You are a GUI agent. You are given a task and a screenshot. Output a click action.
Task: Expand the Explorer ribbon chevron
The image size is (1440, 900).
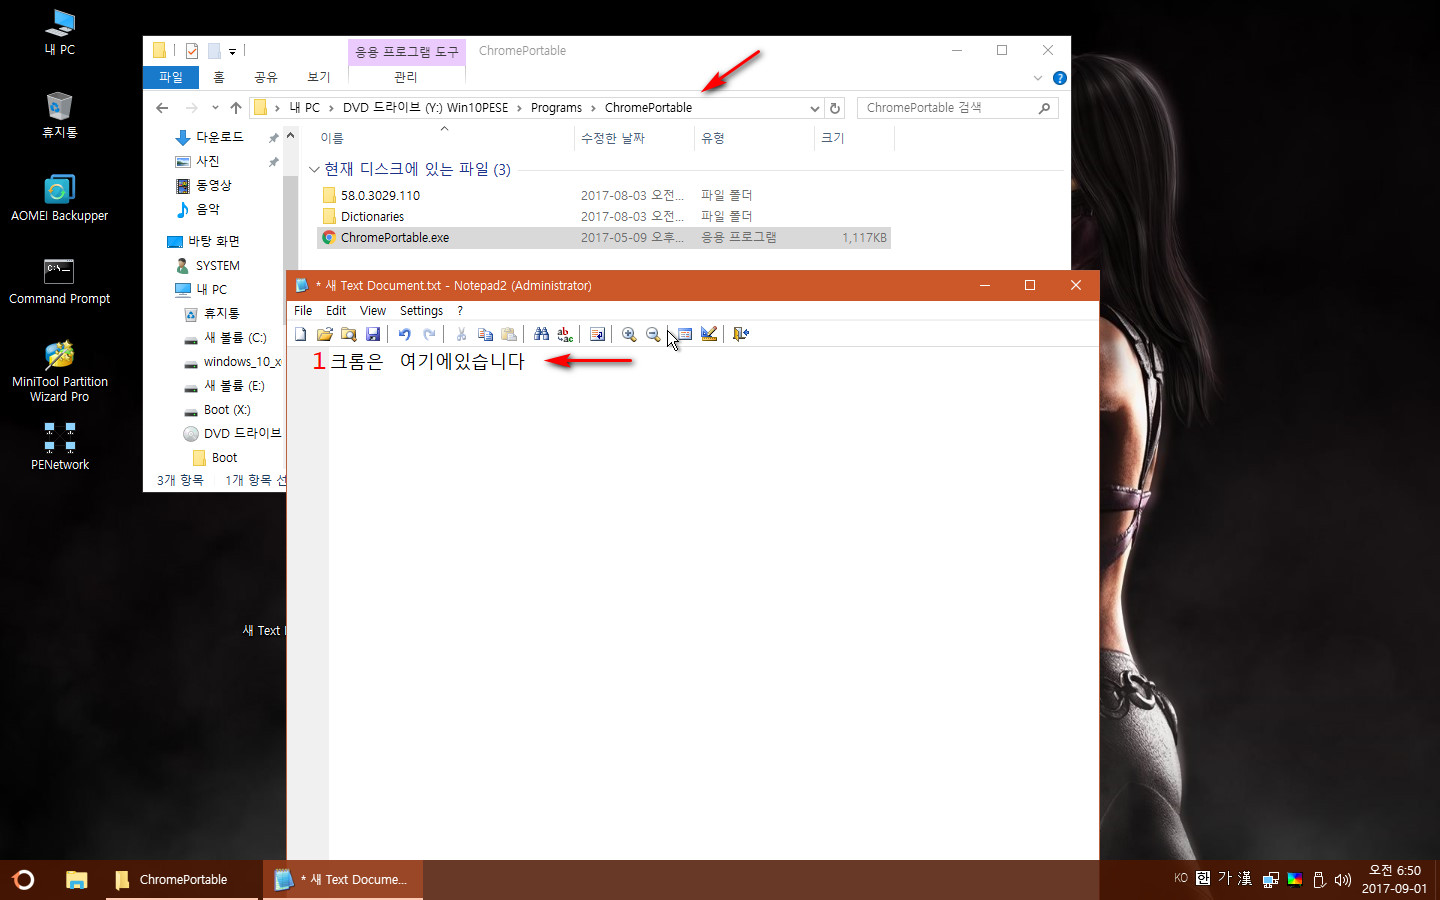[x=1038, y=78]
